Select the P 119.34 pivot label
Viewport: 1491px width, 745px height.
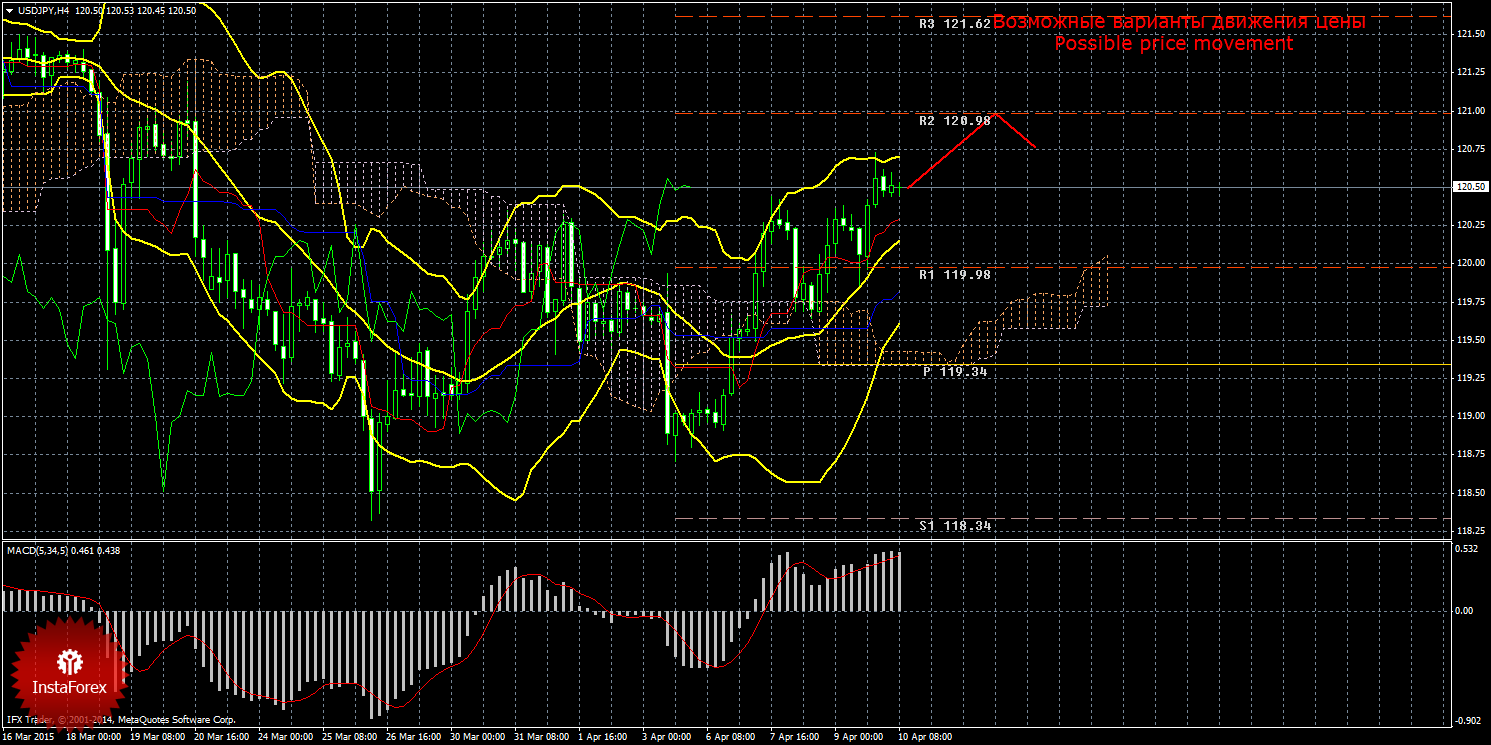(957, 371)
